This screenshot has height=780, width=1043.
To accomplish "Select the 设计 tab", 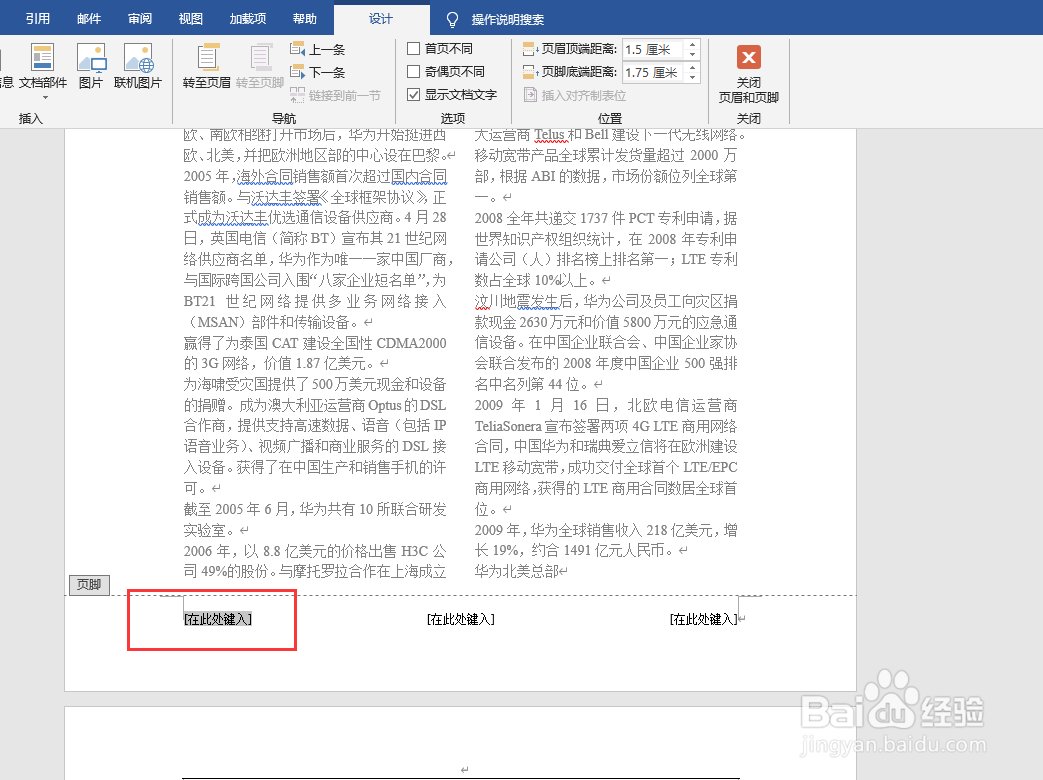I will [381, 19].
